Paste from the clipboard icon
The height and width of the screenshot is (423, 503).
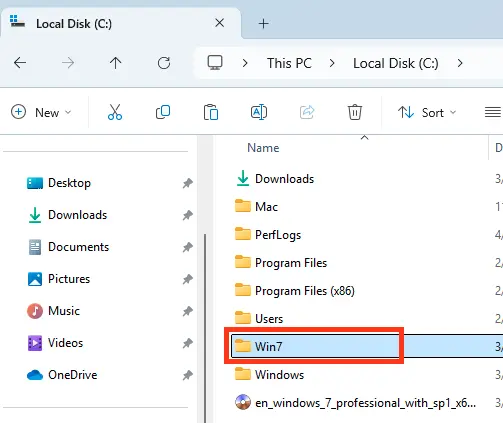point(211,112)
